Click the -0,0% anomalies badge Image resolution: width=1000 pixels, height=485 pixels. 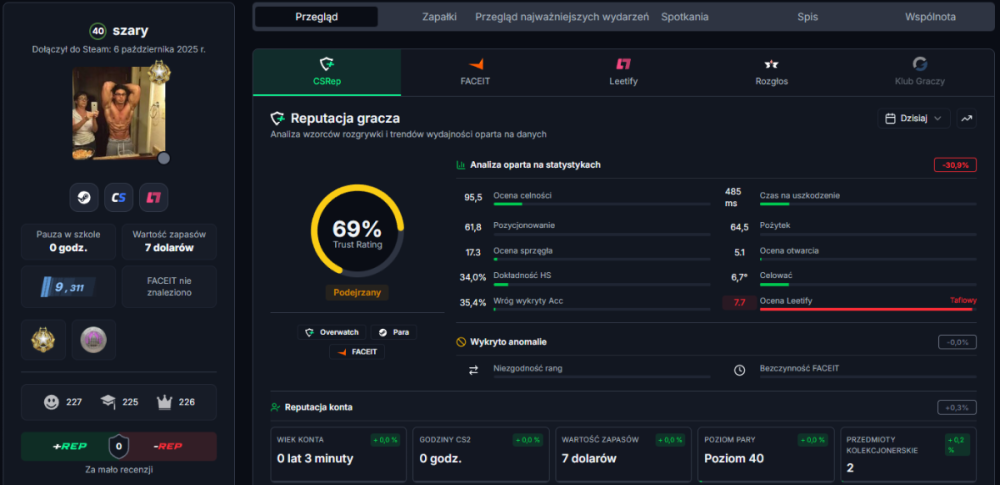coord(957,342)
